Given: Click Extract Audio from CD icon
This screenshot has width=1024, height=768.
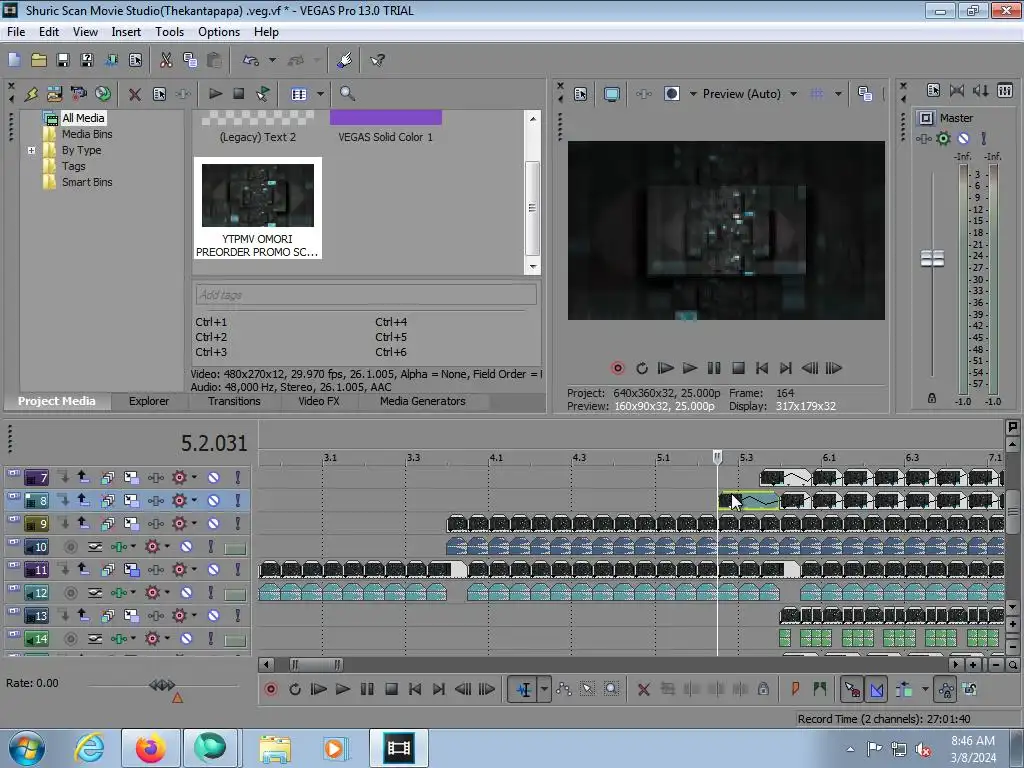Looking at the screenshot, I should pos(103,94).
